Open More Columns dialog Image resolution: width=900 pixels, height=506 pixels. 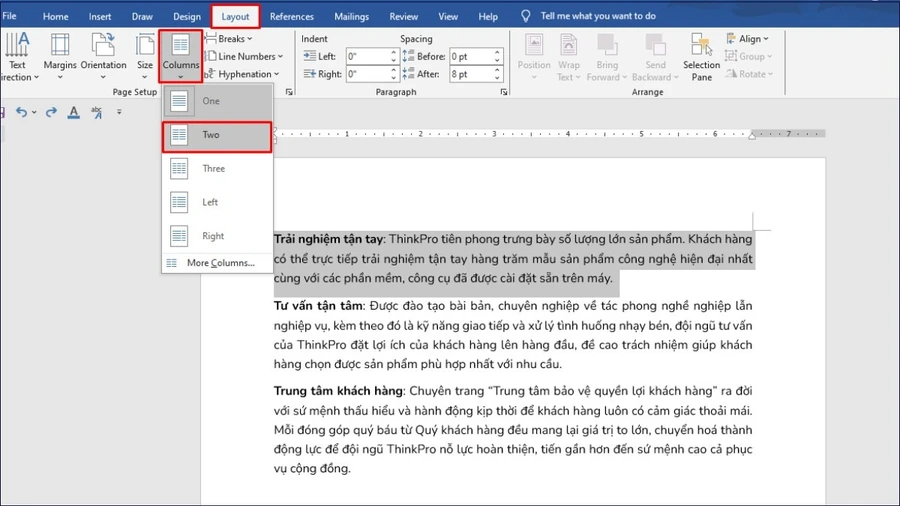pos(218,263)
